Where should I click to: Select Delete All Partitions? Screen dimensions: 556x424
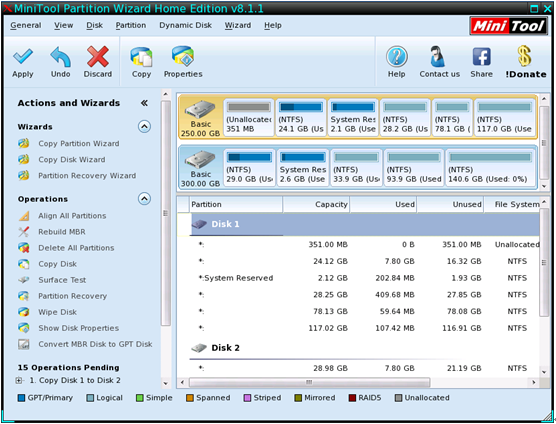click(x=76, y=248)
